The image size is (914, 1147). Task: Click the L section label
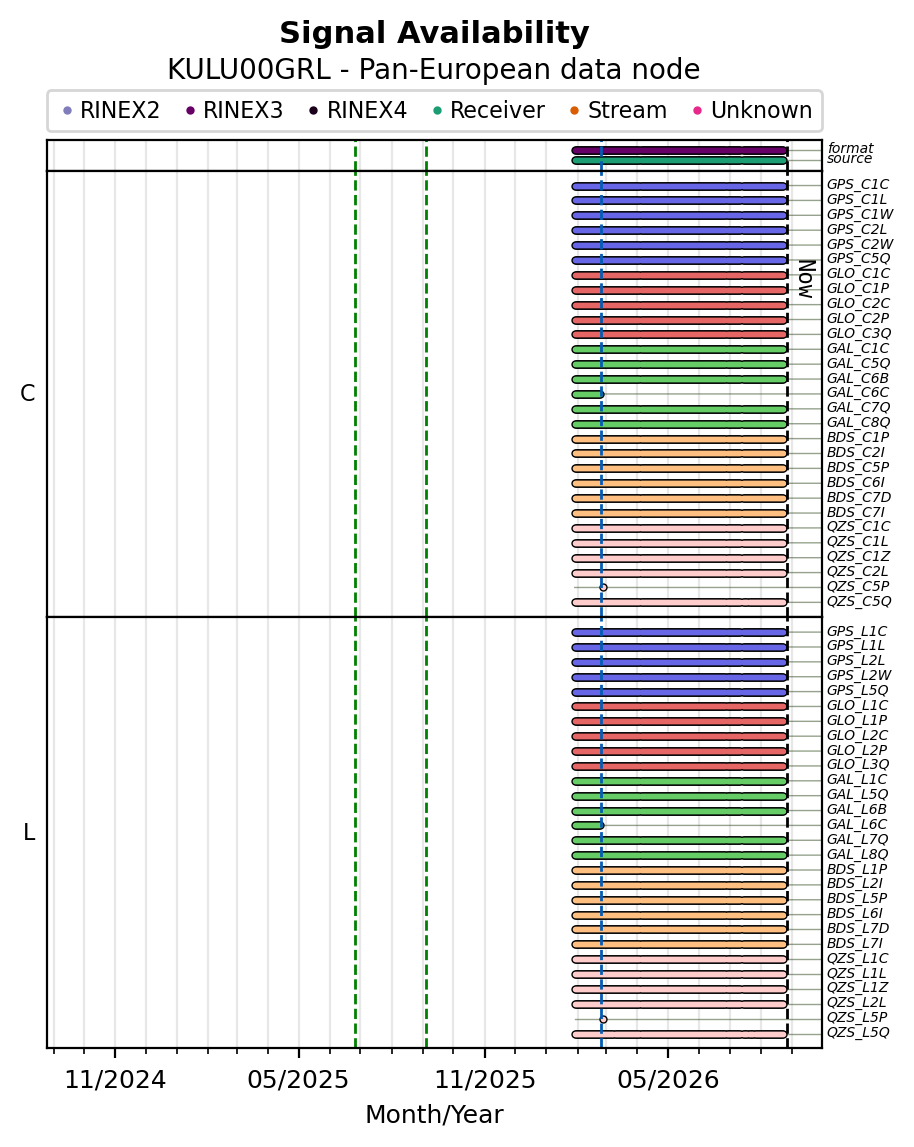pos(29,832)
